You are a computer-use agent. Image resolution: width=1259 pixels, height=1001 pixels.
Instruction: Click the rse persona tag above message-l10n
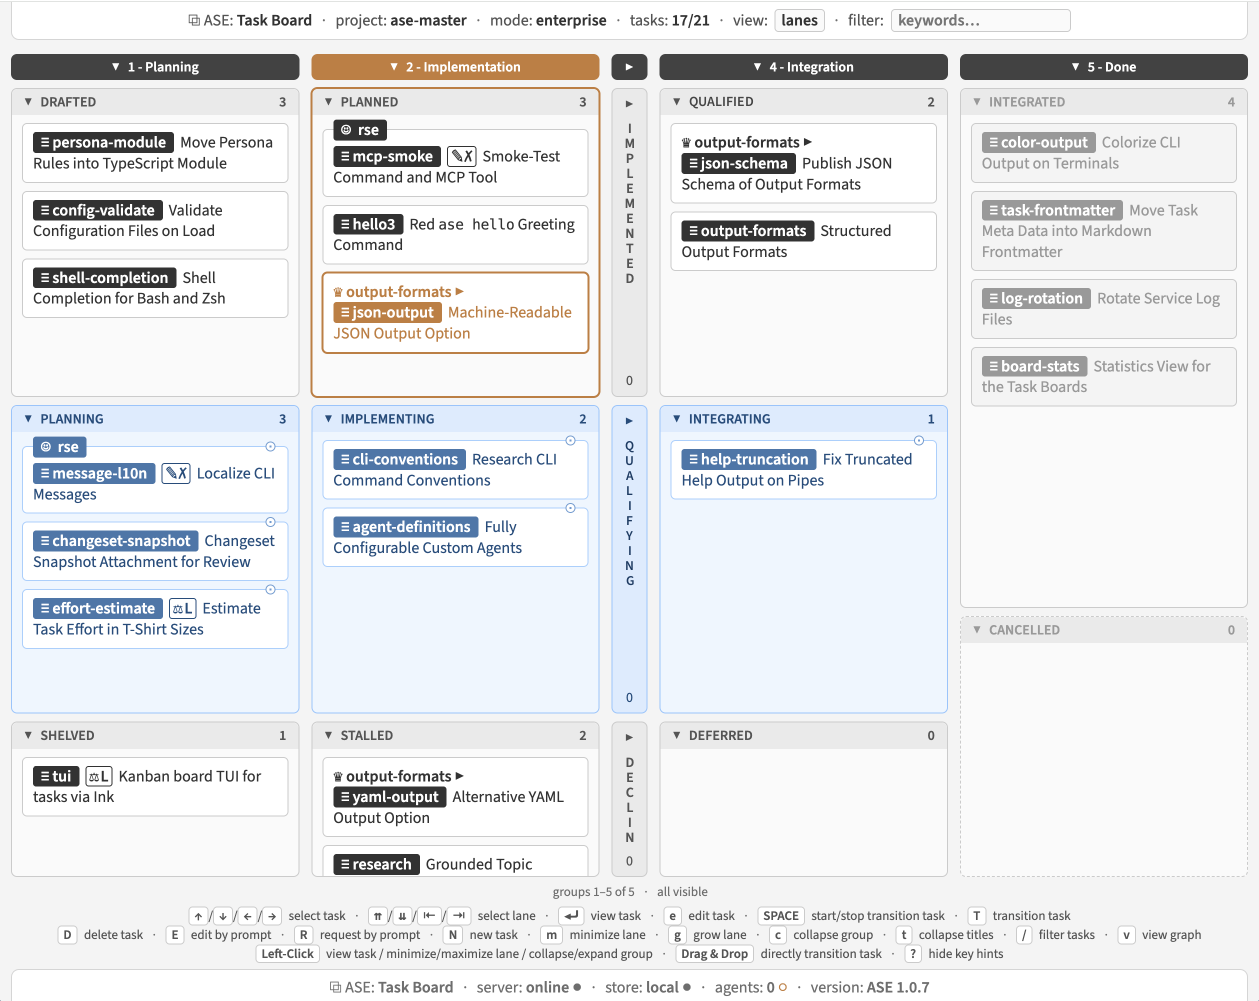pos(60,447)
